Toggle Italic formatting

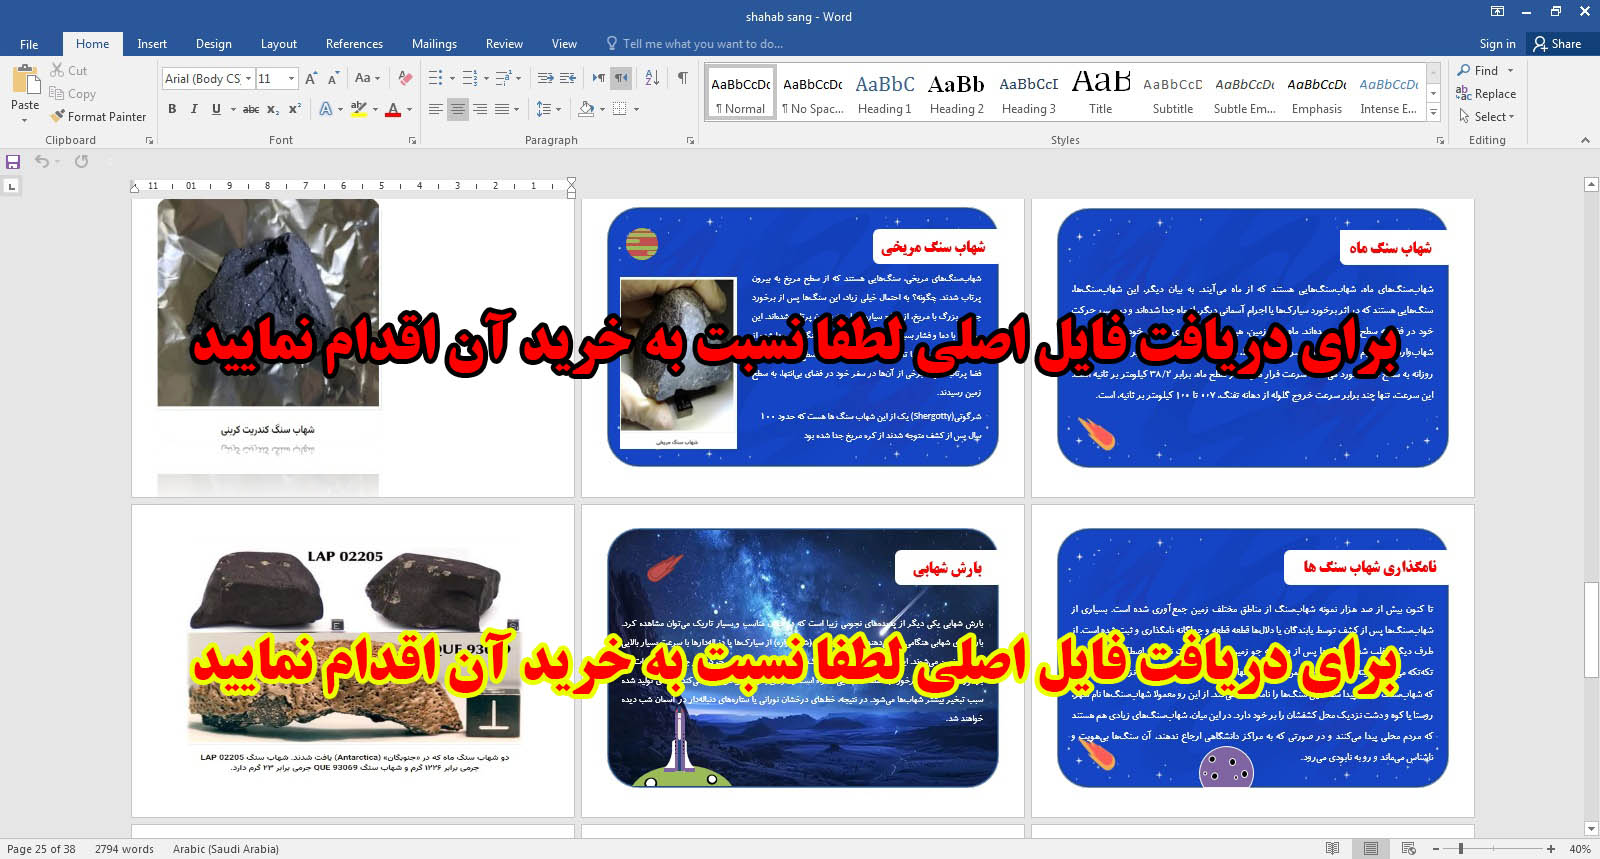(194, 109)
